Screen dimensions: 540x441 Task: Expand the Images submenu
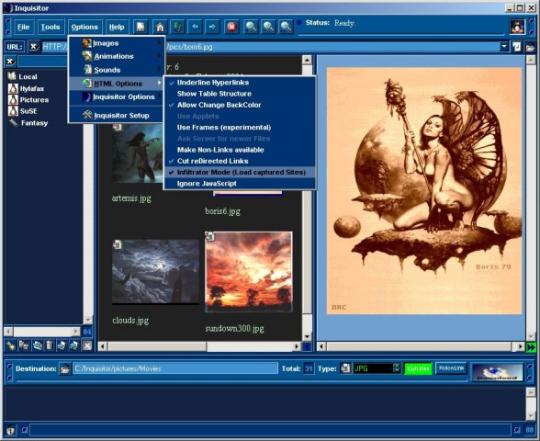116,43
